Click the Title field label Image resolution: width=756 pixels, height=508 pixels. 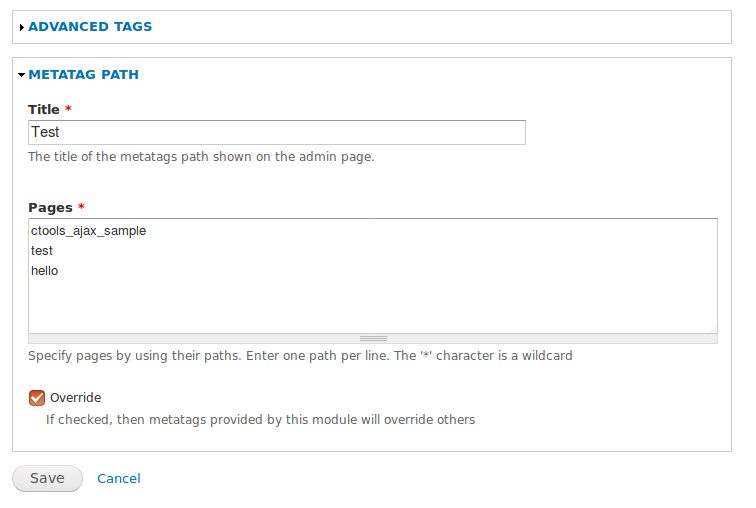coord(44,109)
